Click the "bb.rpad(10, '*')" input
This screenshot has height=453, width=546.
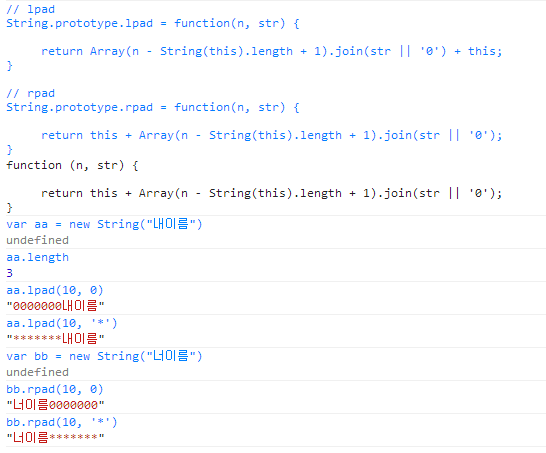click(62, 422)
